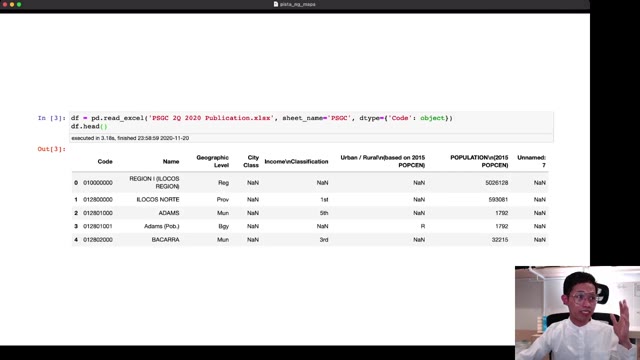Click the 'R' urban/rural value

pyautogui.click(x=422, y=226)
